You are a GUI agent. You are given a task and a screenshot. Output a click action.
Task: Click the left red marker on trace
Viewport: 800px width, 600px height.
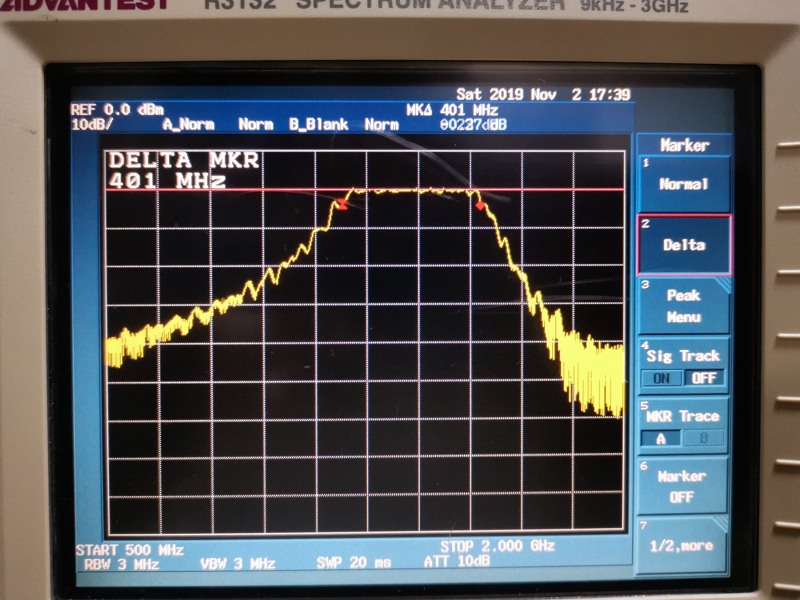[x=341, y=204]
